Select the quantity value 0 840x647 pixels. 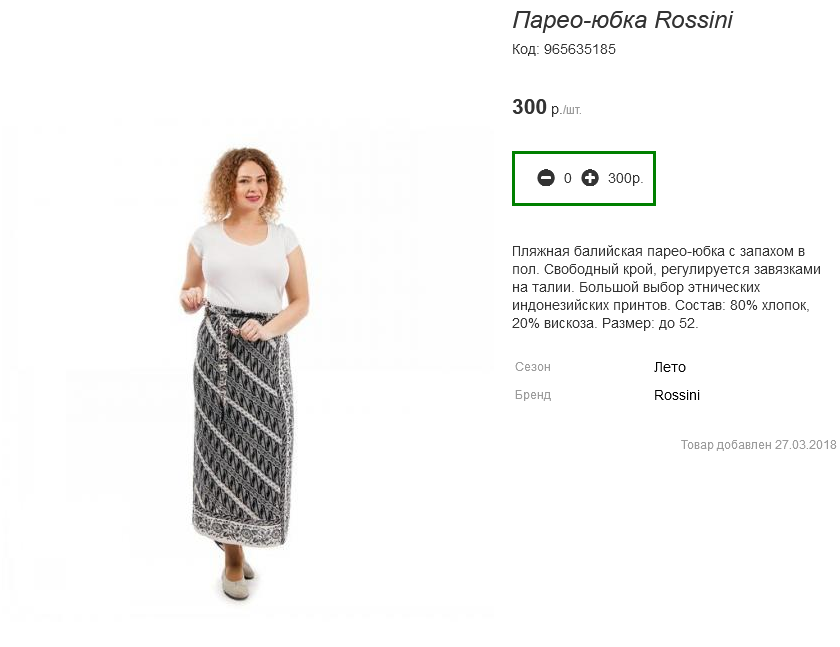(568, 178)
